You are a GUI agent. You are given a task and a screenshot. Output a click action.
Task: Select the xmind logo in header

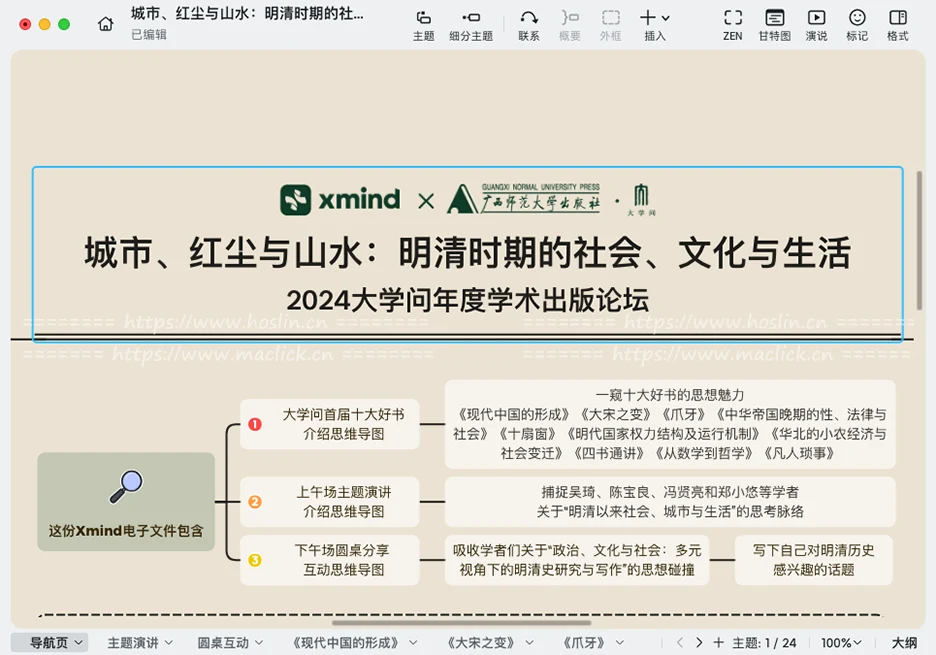point(340,199)
